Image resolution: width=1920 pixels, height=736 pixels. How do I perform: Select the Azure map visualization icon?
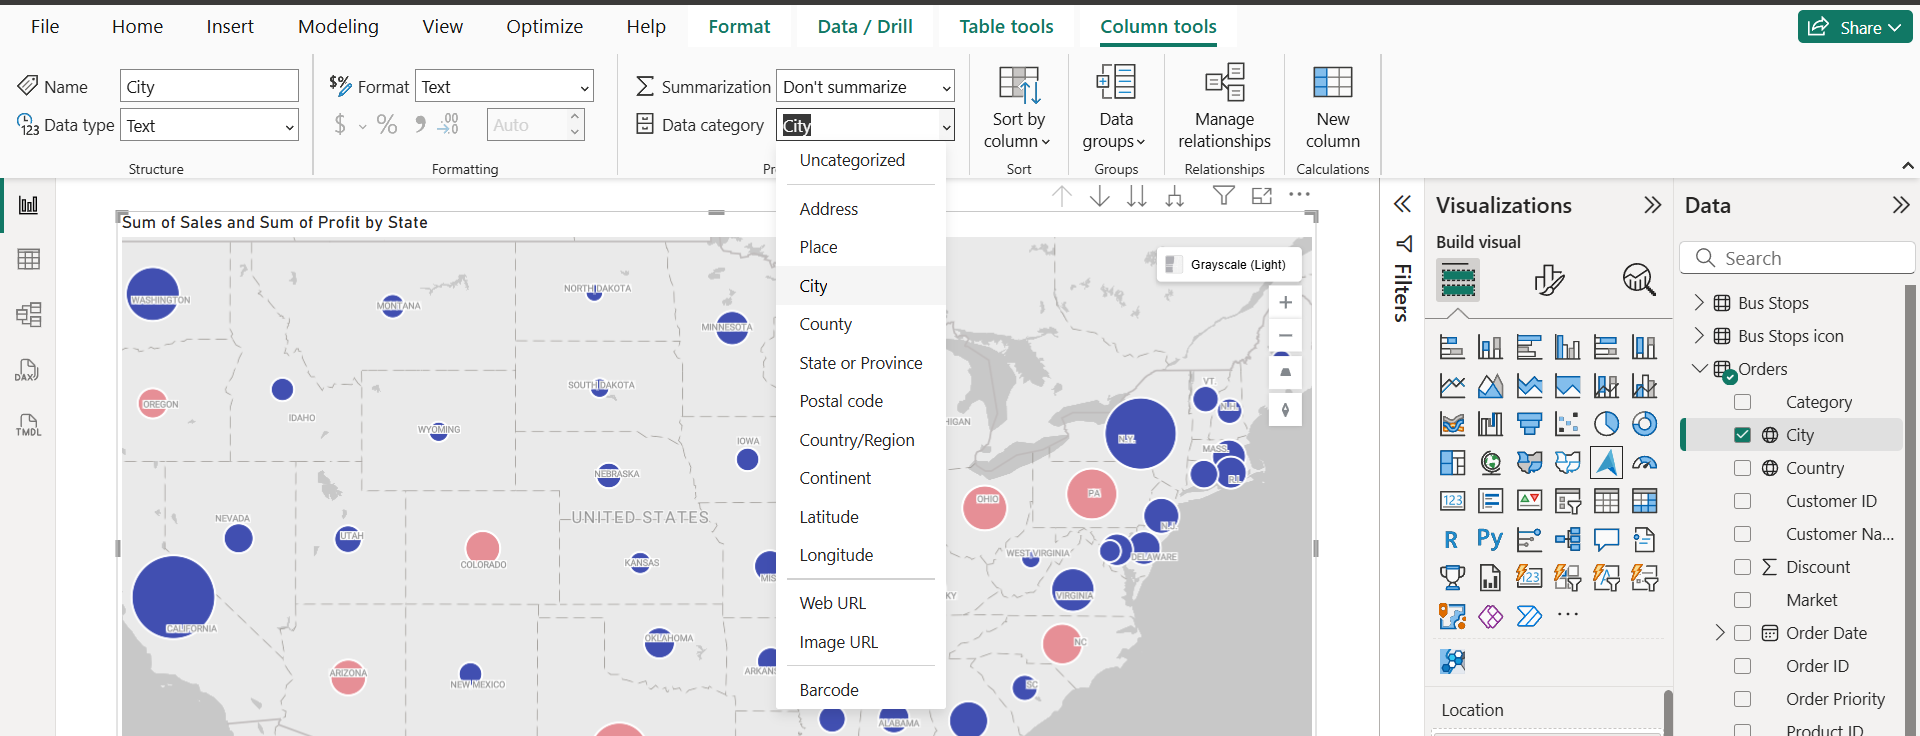click(x=1606, y=462)
